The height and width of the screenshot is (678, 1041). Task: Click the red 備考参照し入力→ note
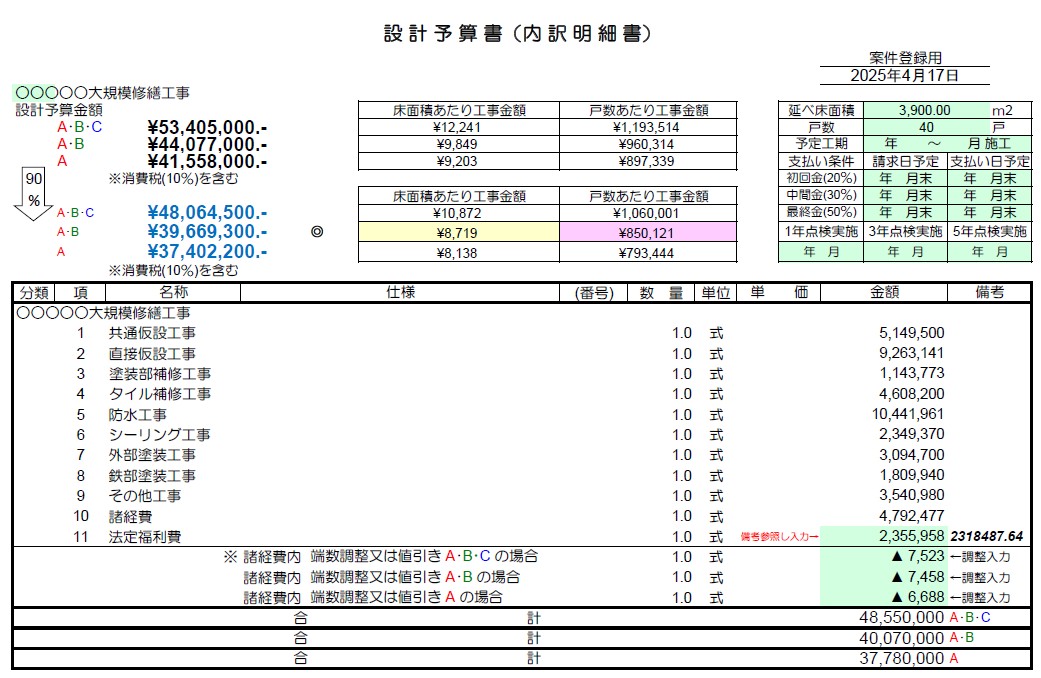tap(779, 537)
